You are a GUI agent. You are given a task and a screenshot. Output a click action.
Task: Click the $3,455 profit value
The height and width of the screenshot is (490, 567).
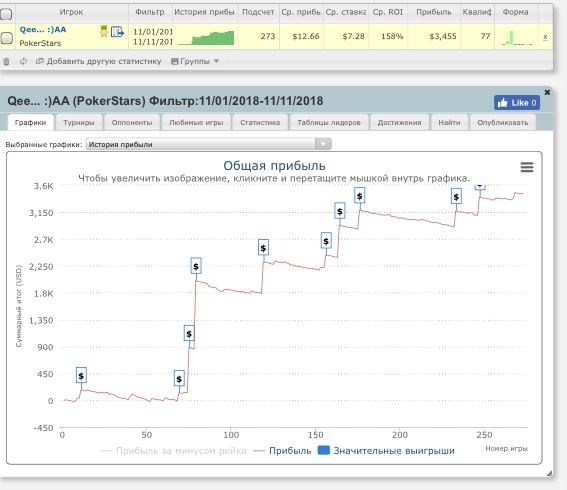[x=443, y=36]
